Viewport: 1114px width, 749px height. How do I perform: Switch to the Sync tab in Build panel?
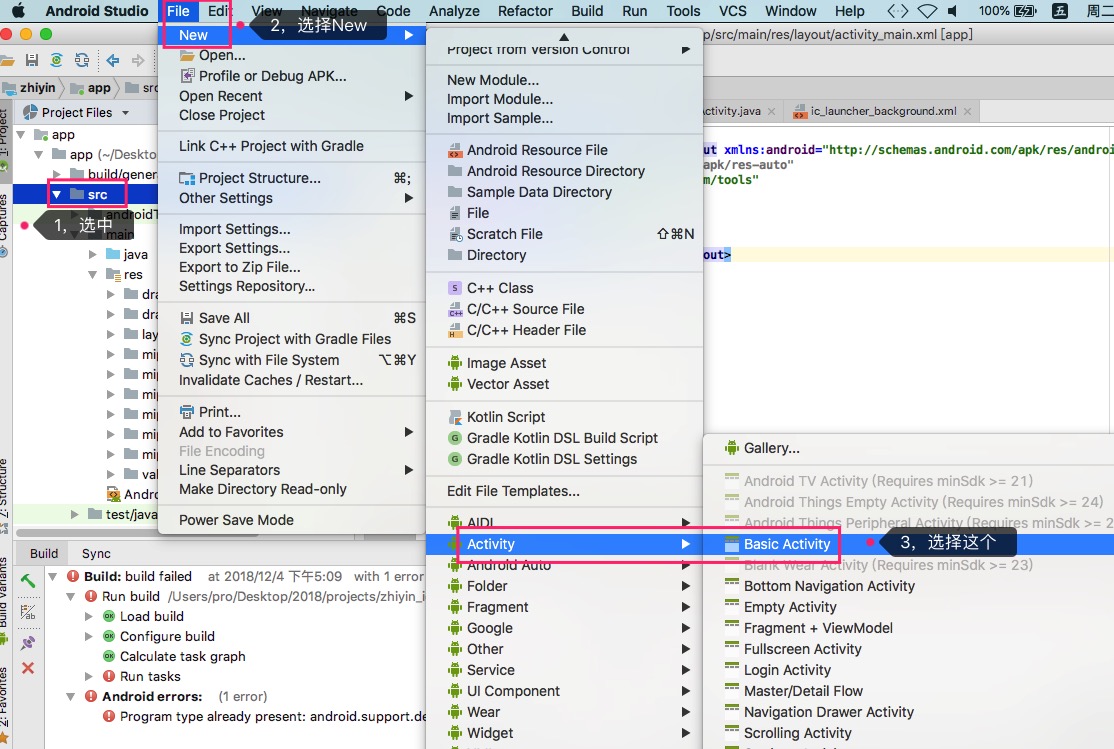(96, 554)
